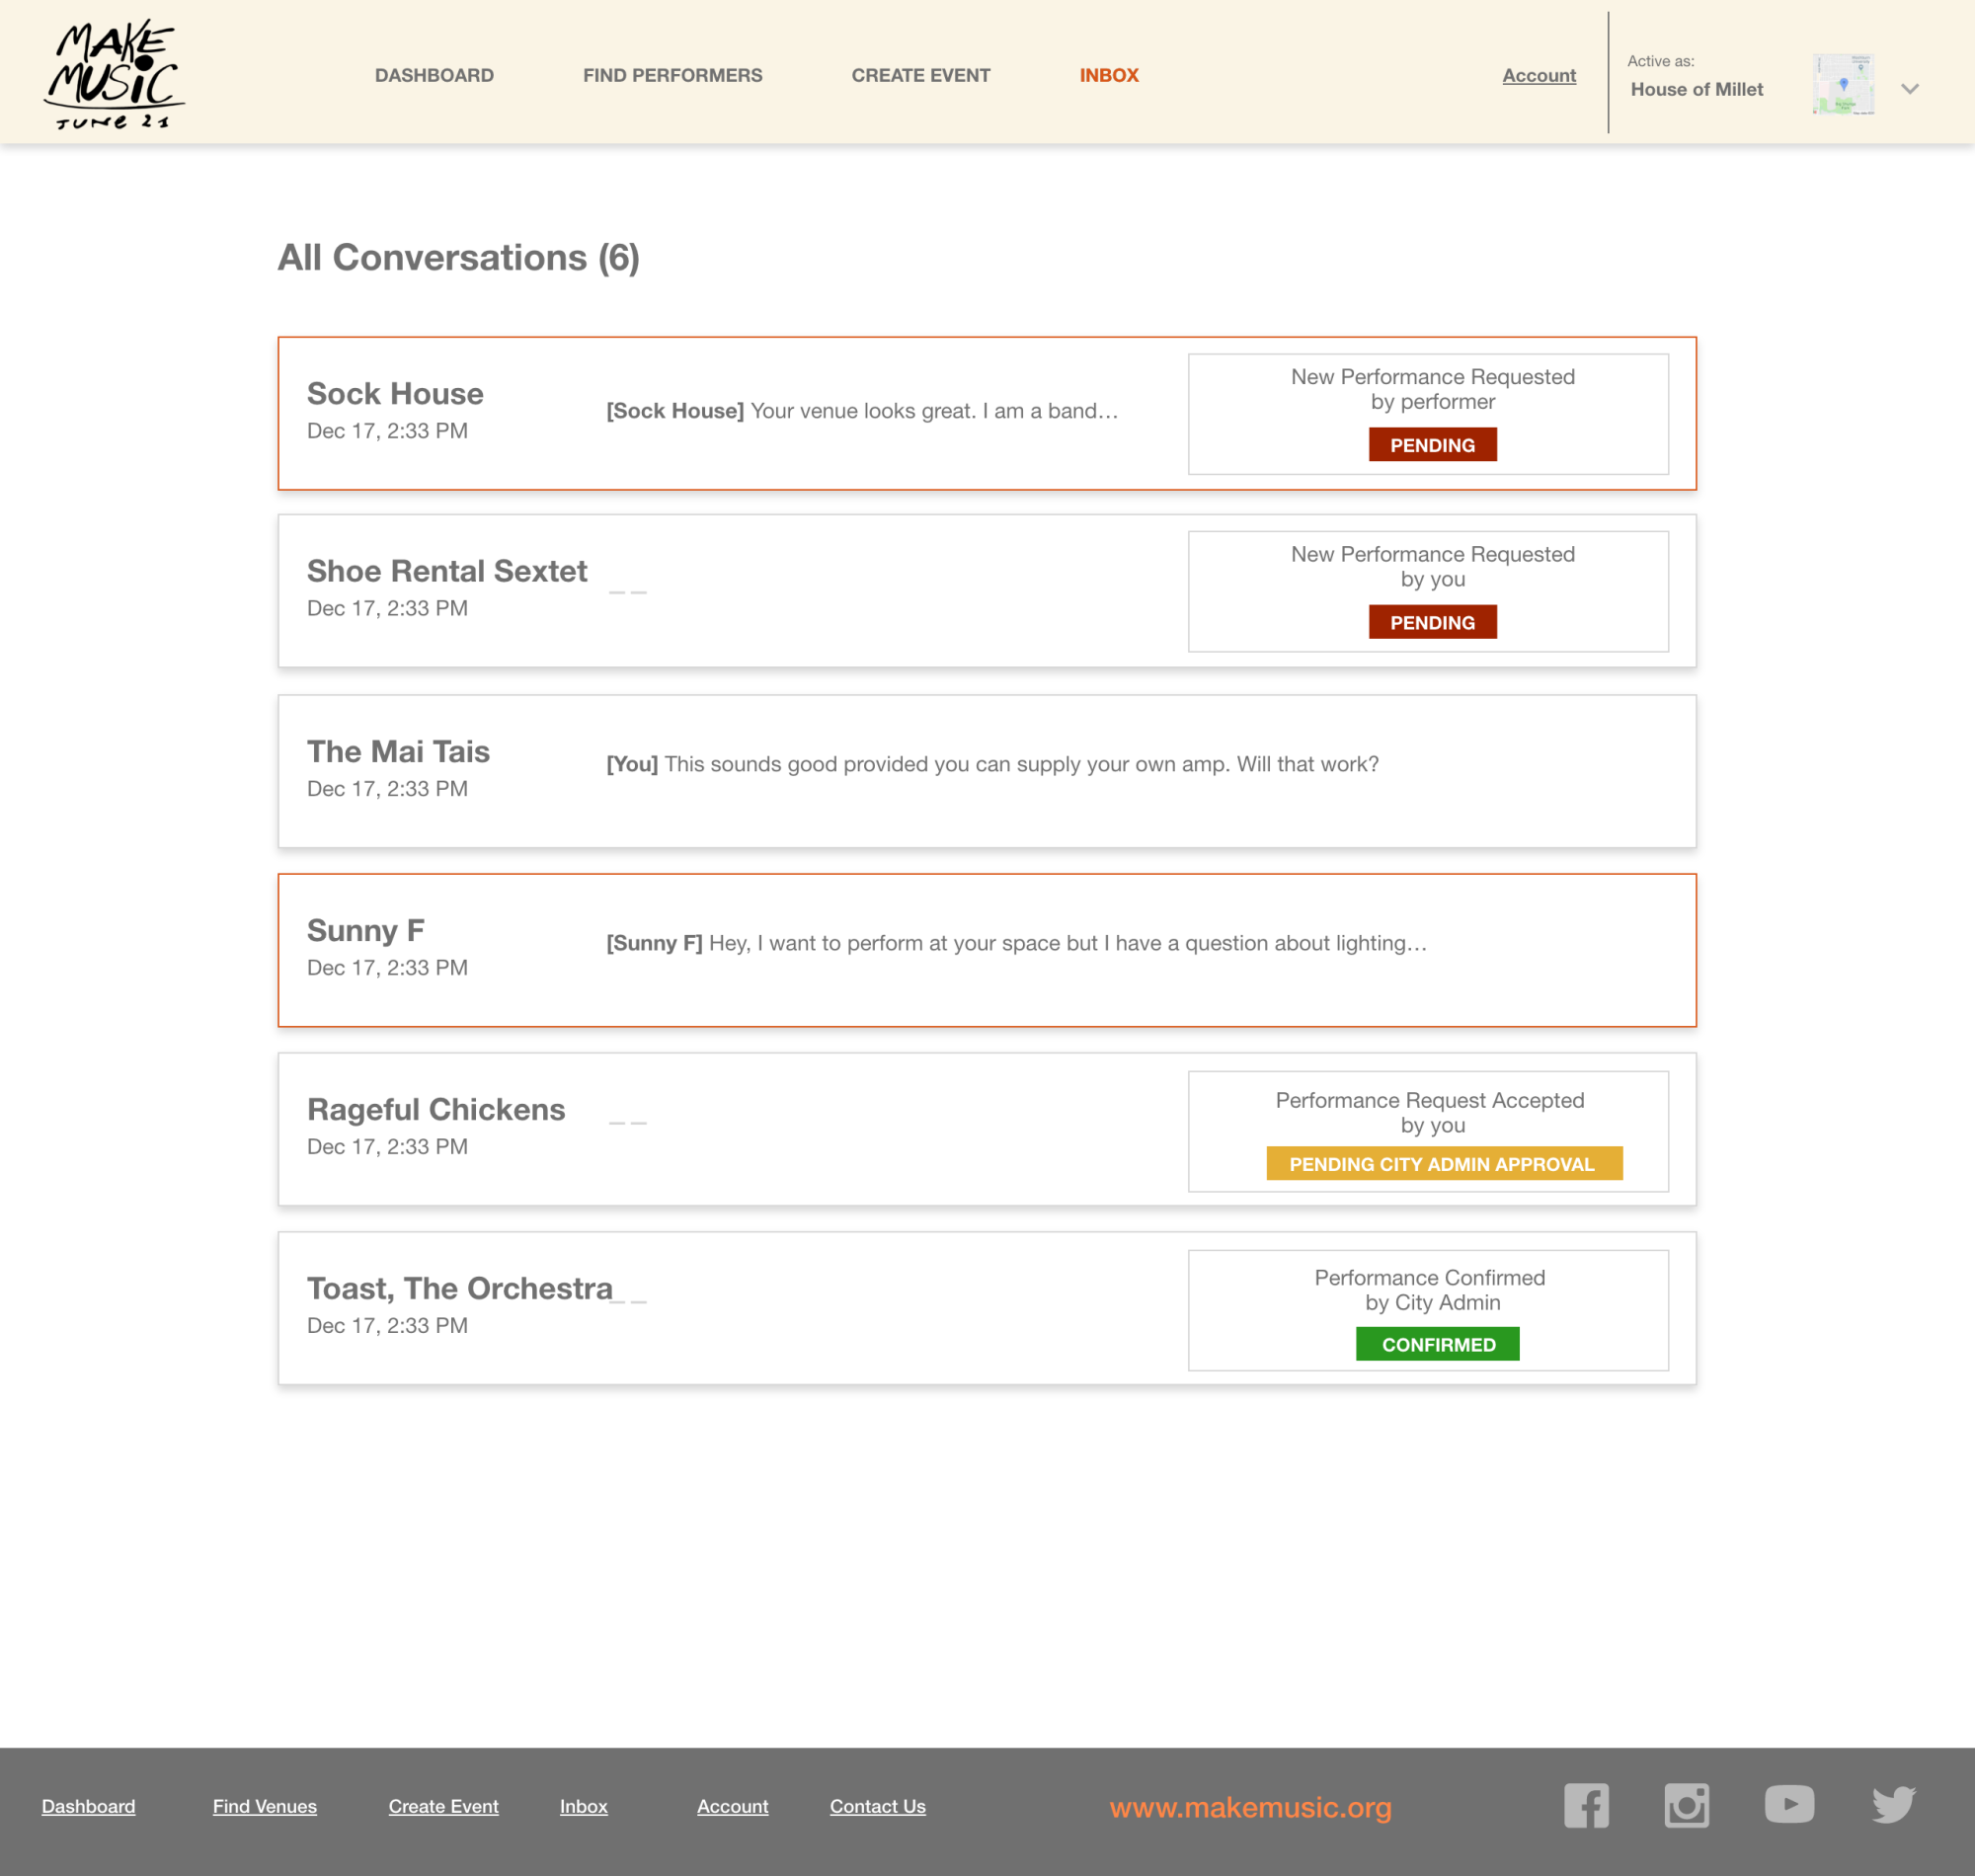The image size is (1975, 1876).
Task: Click the amp message preview from You
Action: point(992,764)
